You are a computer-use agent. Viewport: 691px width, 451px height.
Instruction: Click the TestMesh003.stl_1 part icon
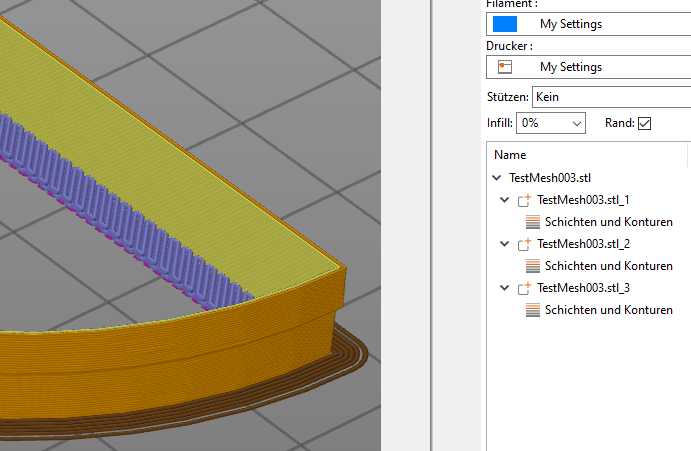pyautogui.click(x=524, y=200)
